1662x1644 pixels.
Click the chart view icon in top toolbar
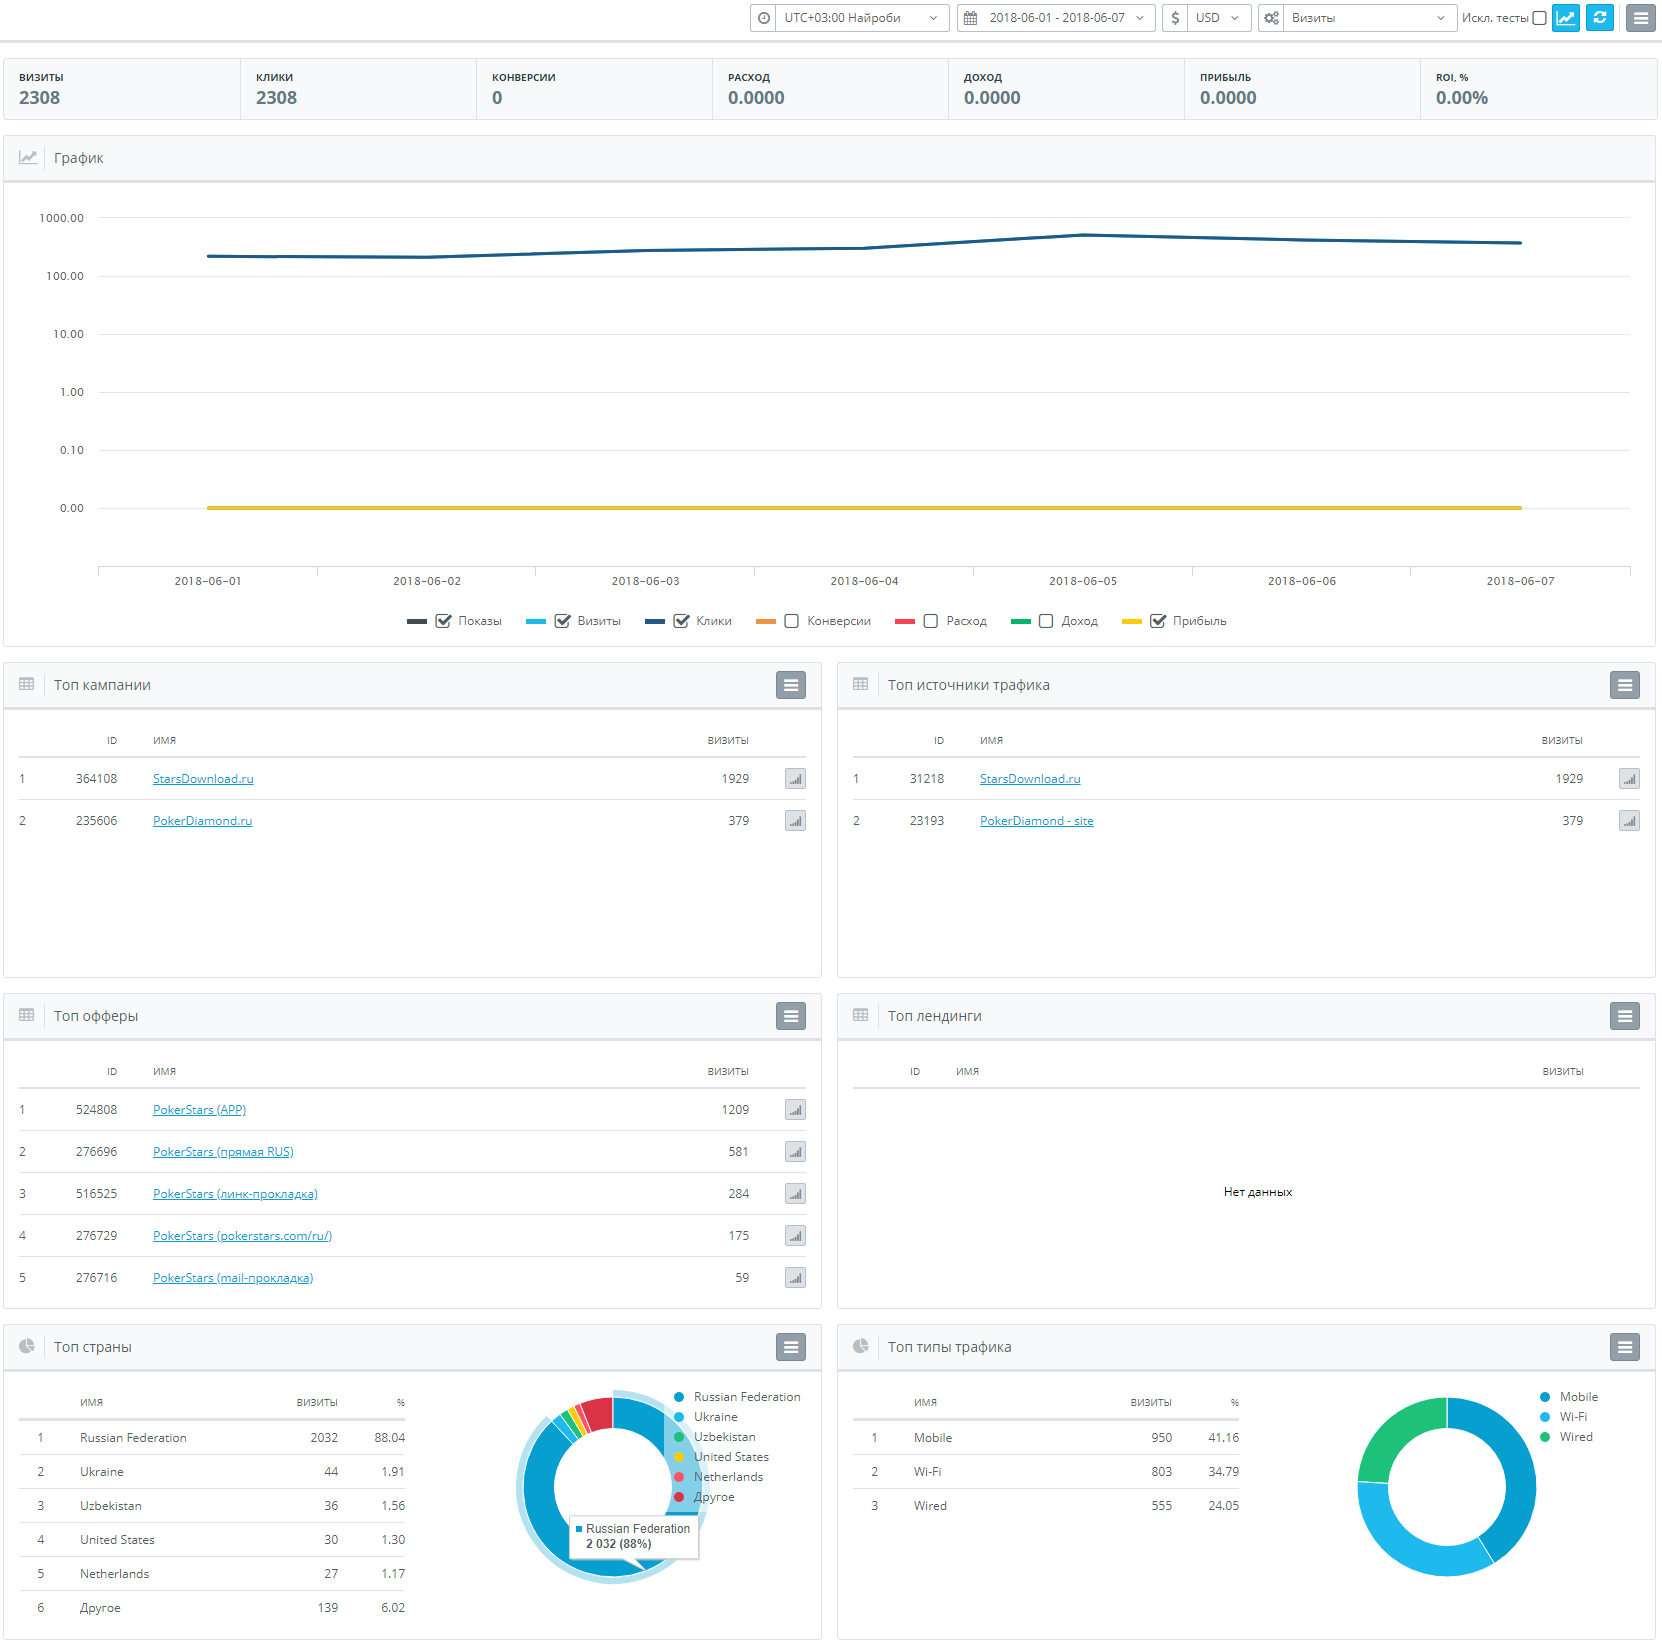1565,18
